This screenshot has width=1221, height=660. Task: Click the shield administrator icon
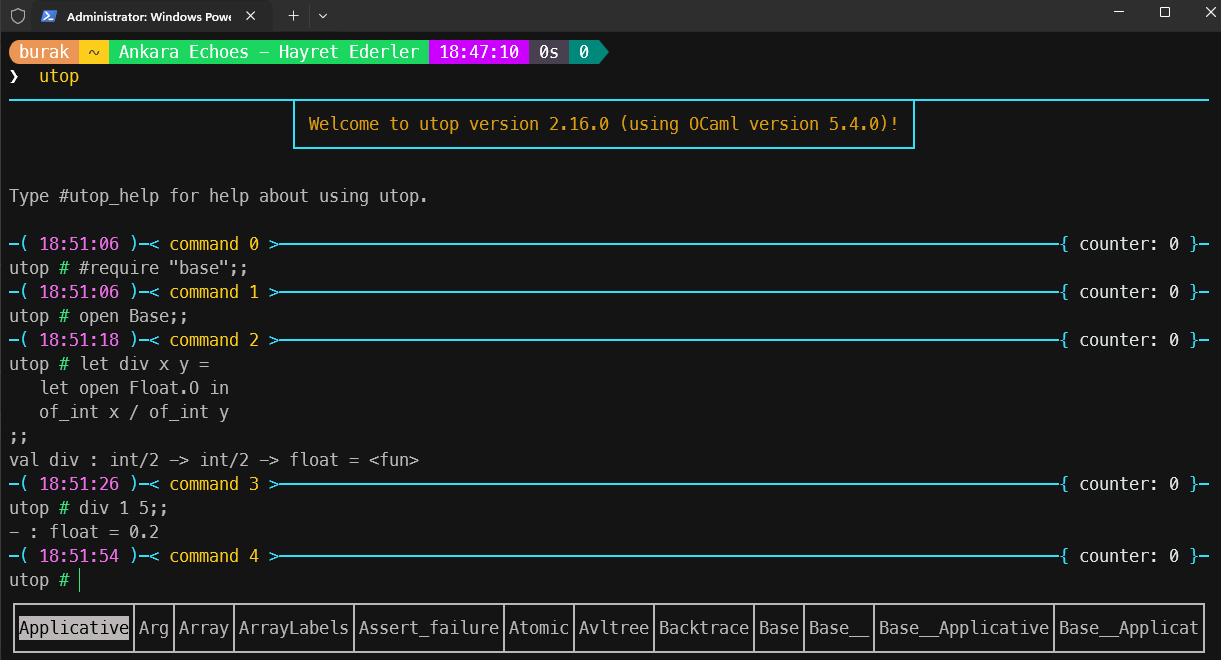click(x=17, y=16)
